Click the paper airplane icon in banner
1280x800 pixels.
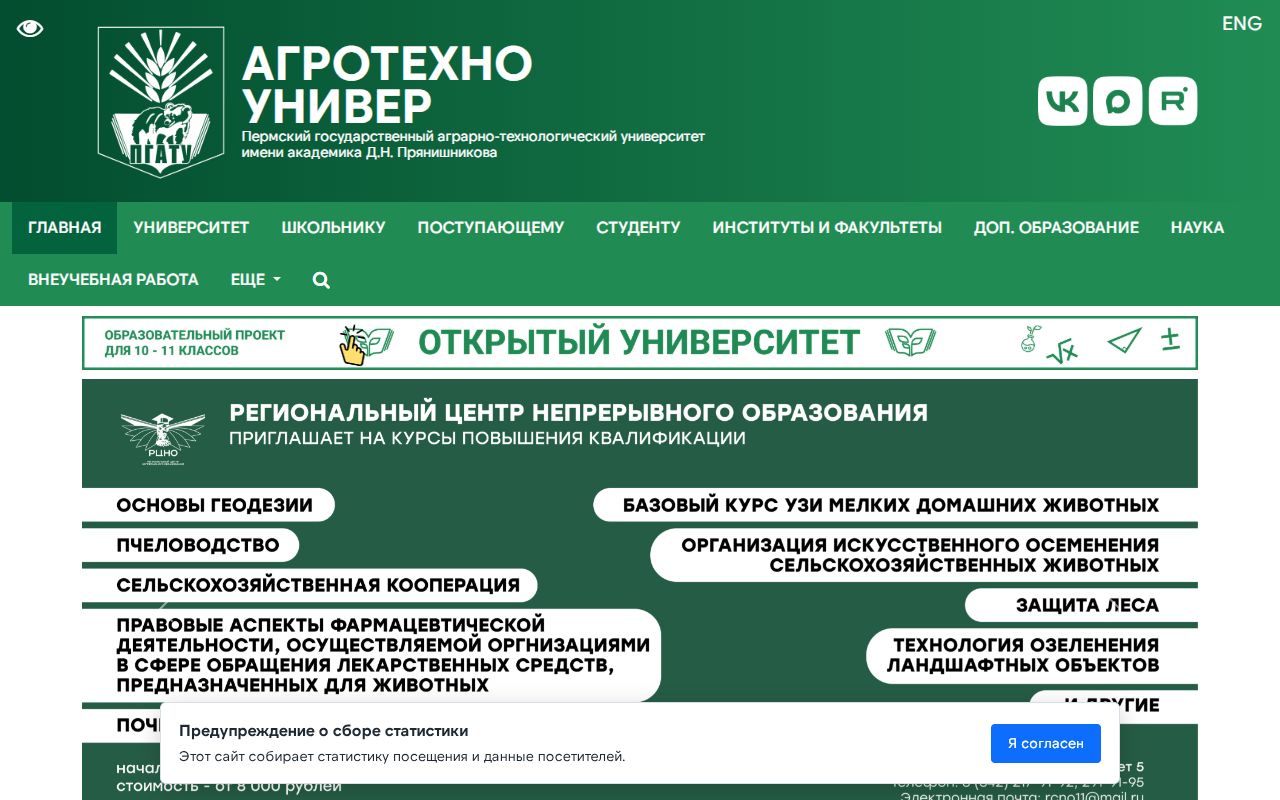click(x=1124, y=341)
